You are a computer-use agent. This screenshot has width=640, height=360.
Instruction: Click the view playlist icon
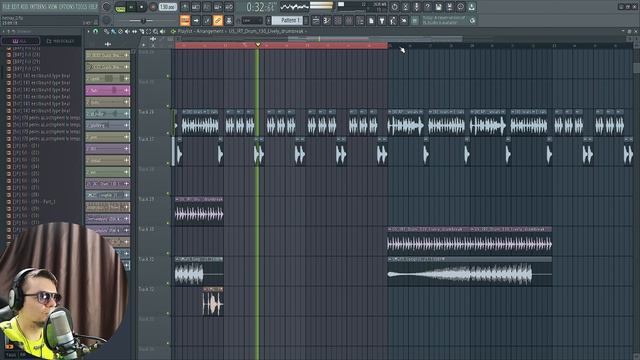316,20
